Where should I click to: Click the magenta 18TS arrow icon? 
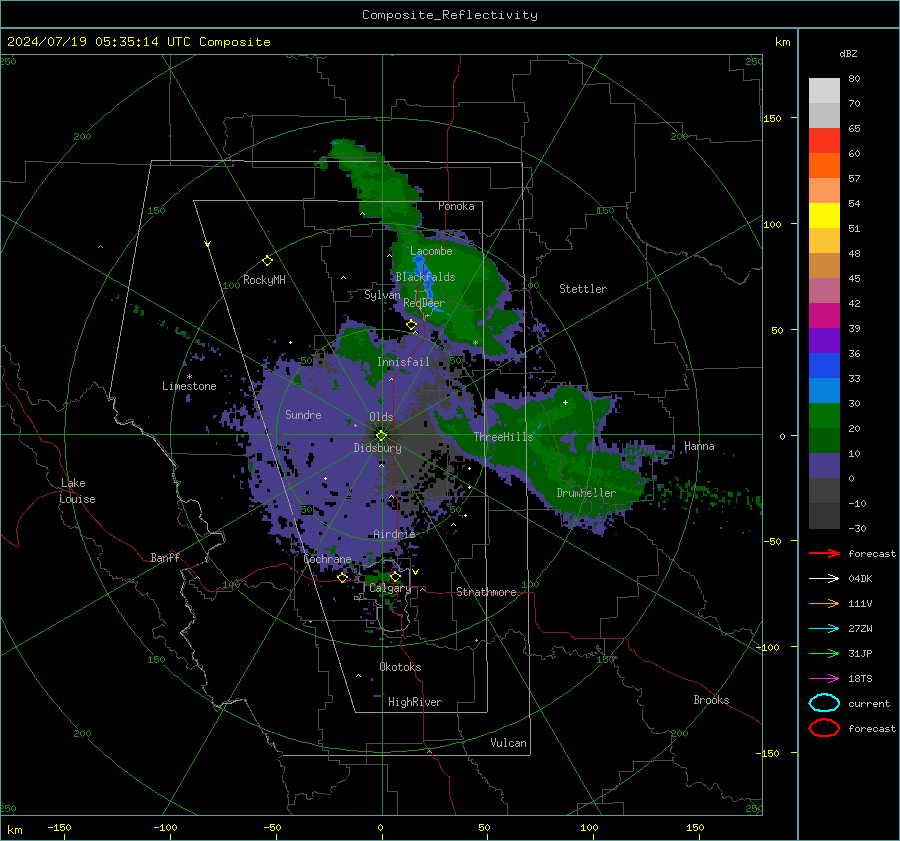click(824, 679)
